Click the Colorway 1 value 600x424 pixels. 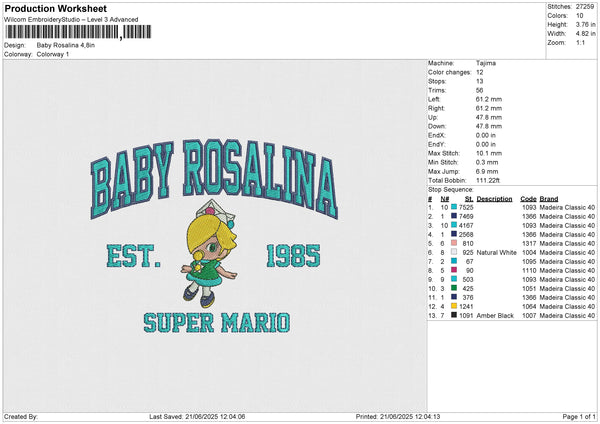(53, 54)
